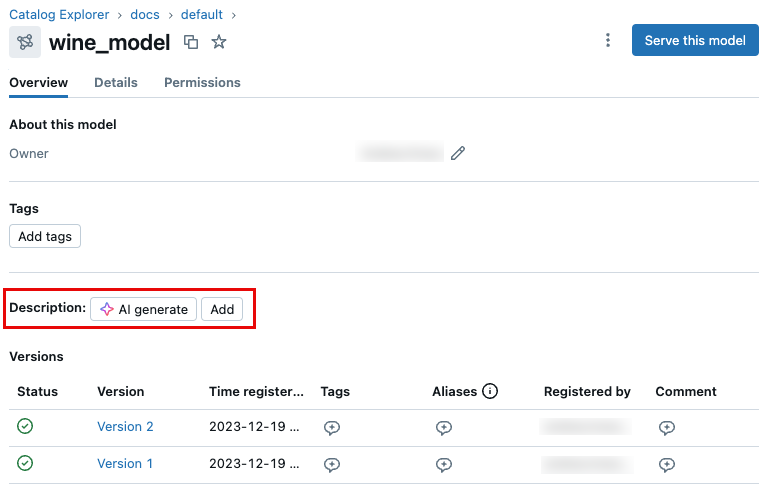Image resolution: width=766 pixels, height=484 pixels.
Task: Add a tag to Version 1
Action: 333,464
